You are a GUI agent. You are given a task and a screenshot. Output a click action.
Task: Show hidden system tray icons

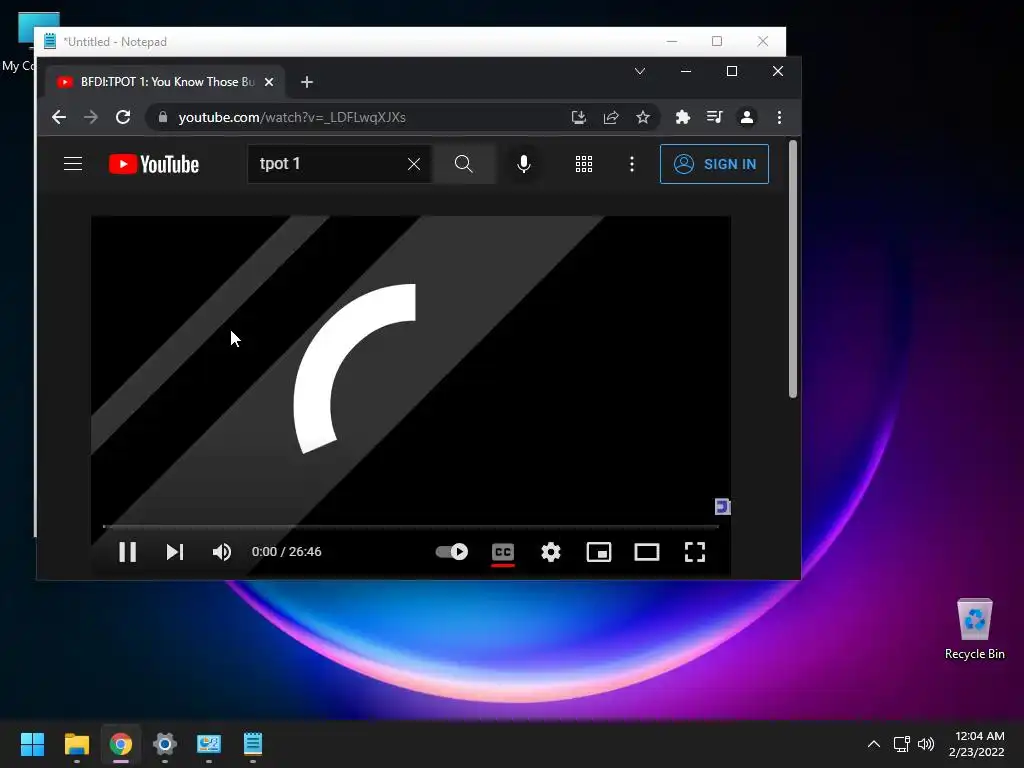[x=874, y=744]
